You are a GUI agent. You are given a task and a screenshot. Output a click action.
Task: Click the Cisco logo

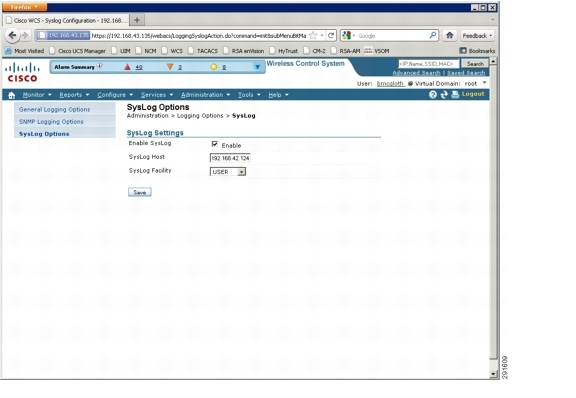[x=22, y=72]
